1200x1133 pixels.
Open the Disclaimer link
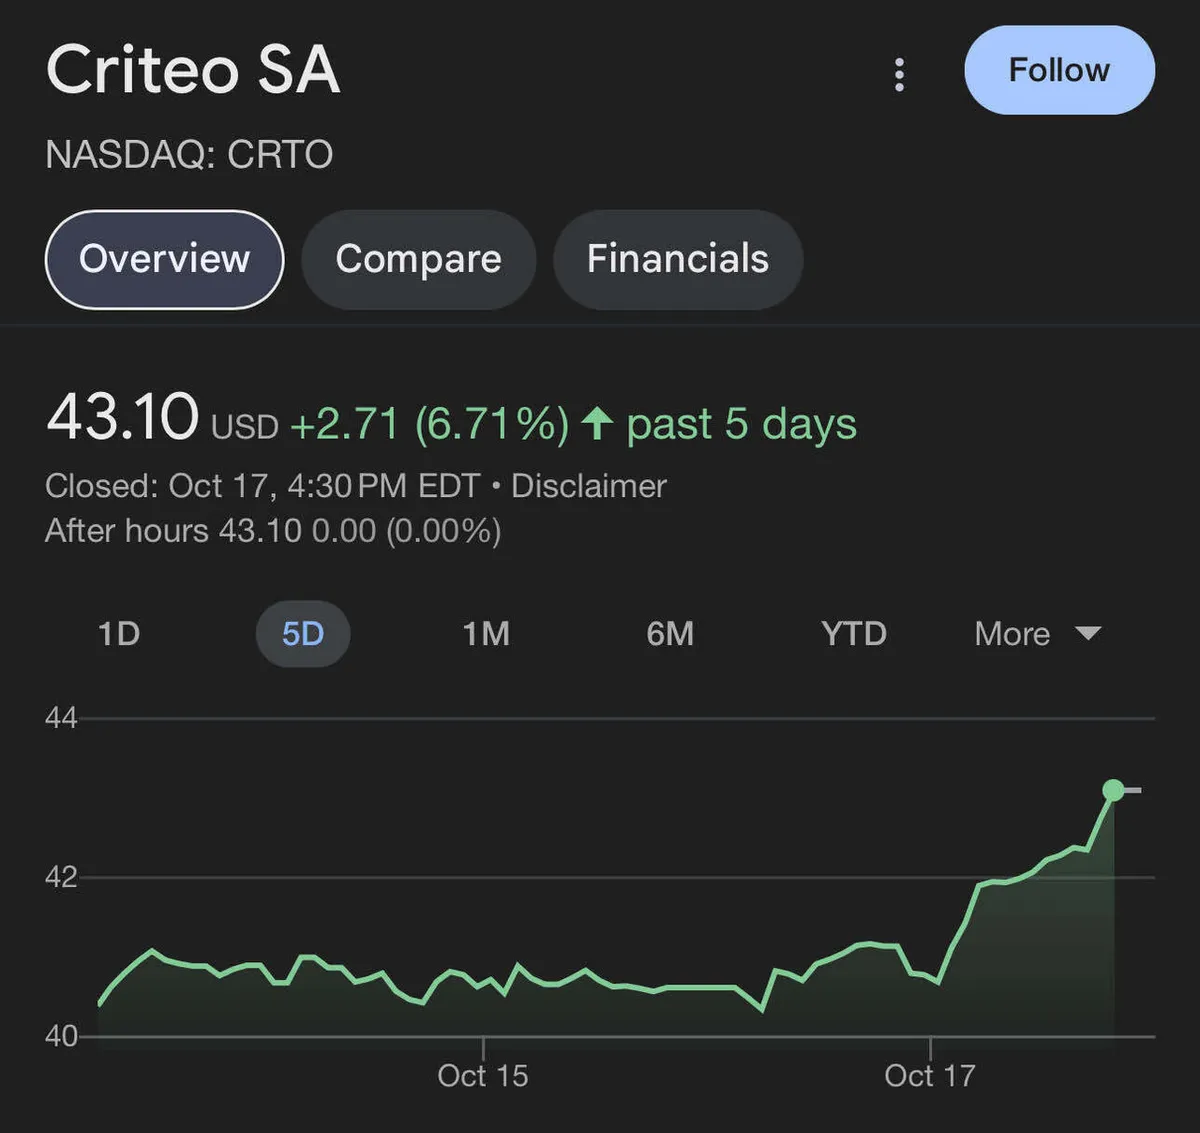point(588,486)
